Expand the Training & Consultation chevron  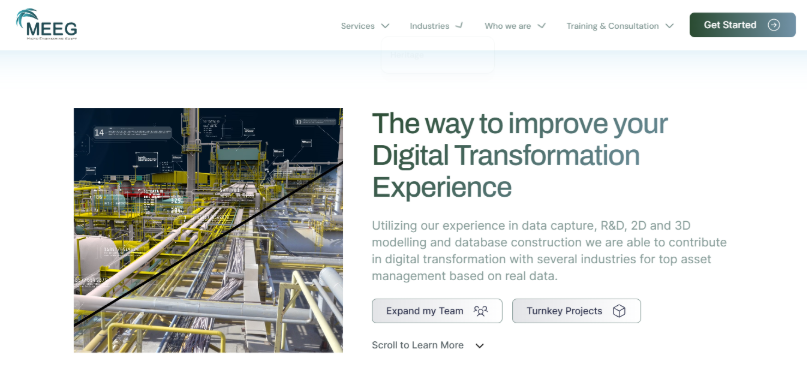coord(670,26)
